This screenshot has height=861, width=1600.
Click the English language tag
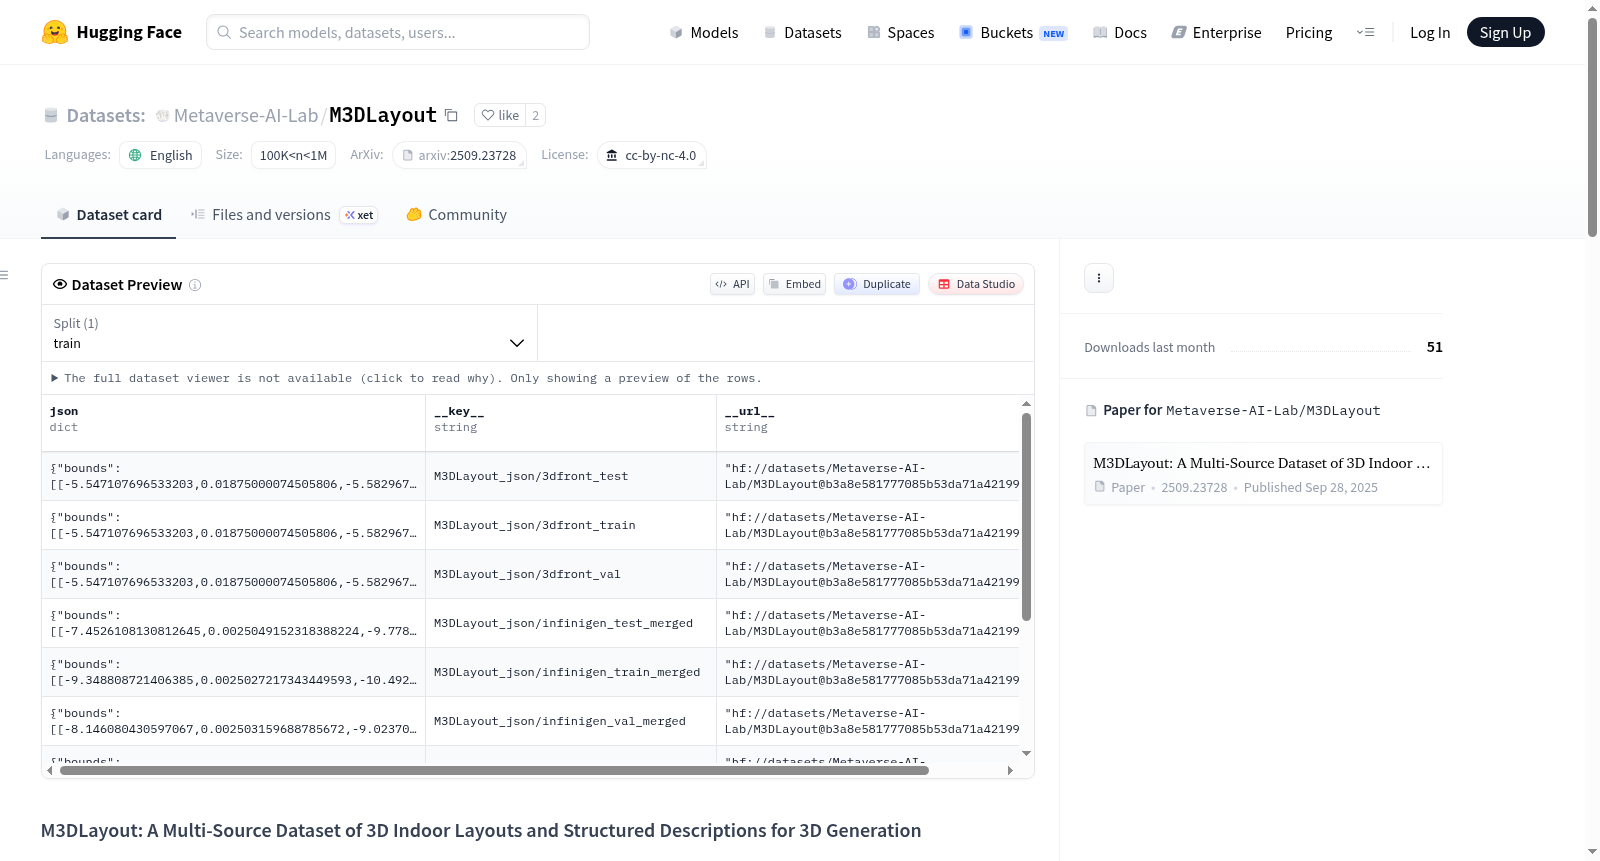pyautogui.click(x=161, y=155)
